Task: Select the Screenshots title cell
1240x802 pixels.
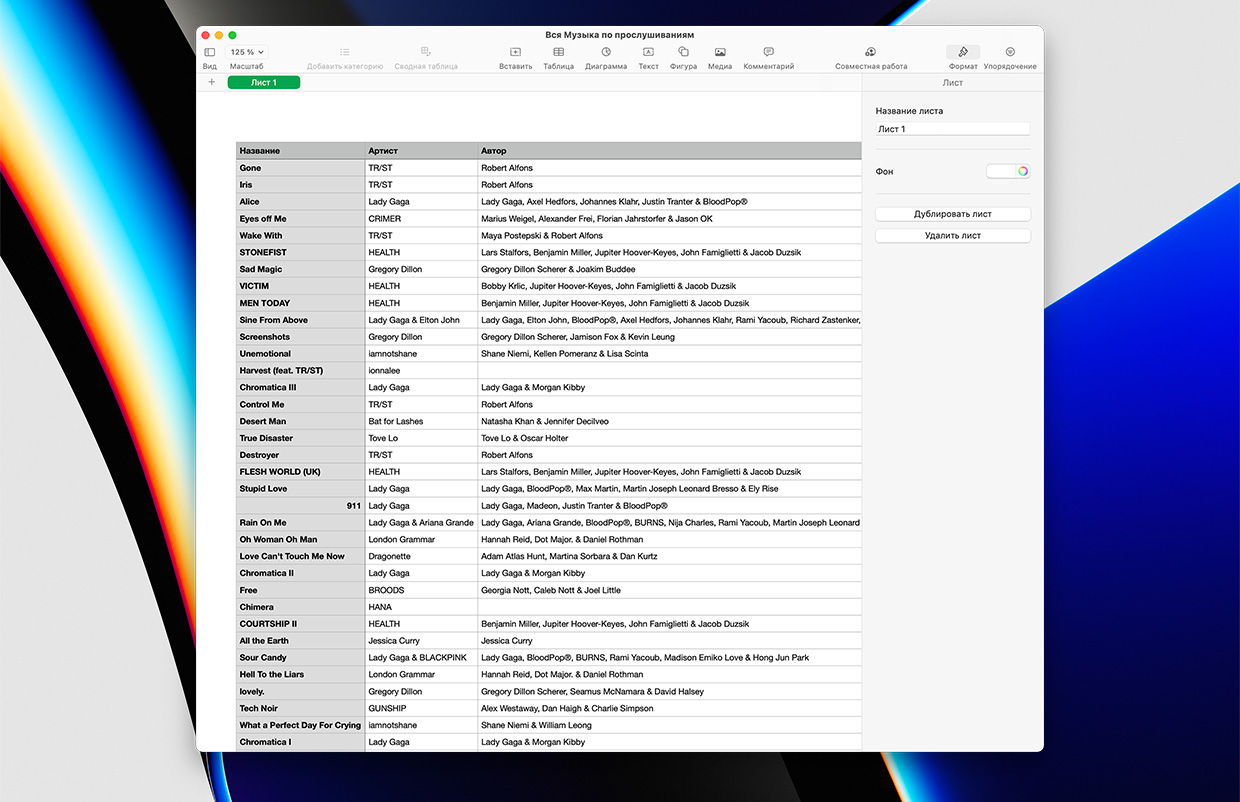Action: (300, 337)
